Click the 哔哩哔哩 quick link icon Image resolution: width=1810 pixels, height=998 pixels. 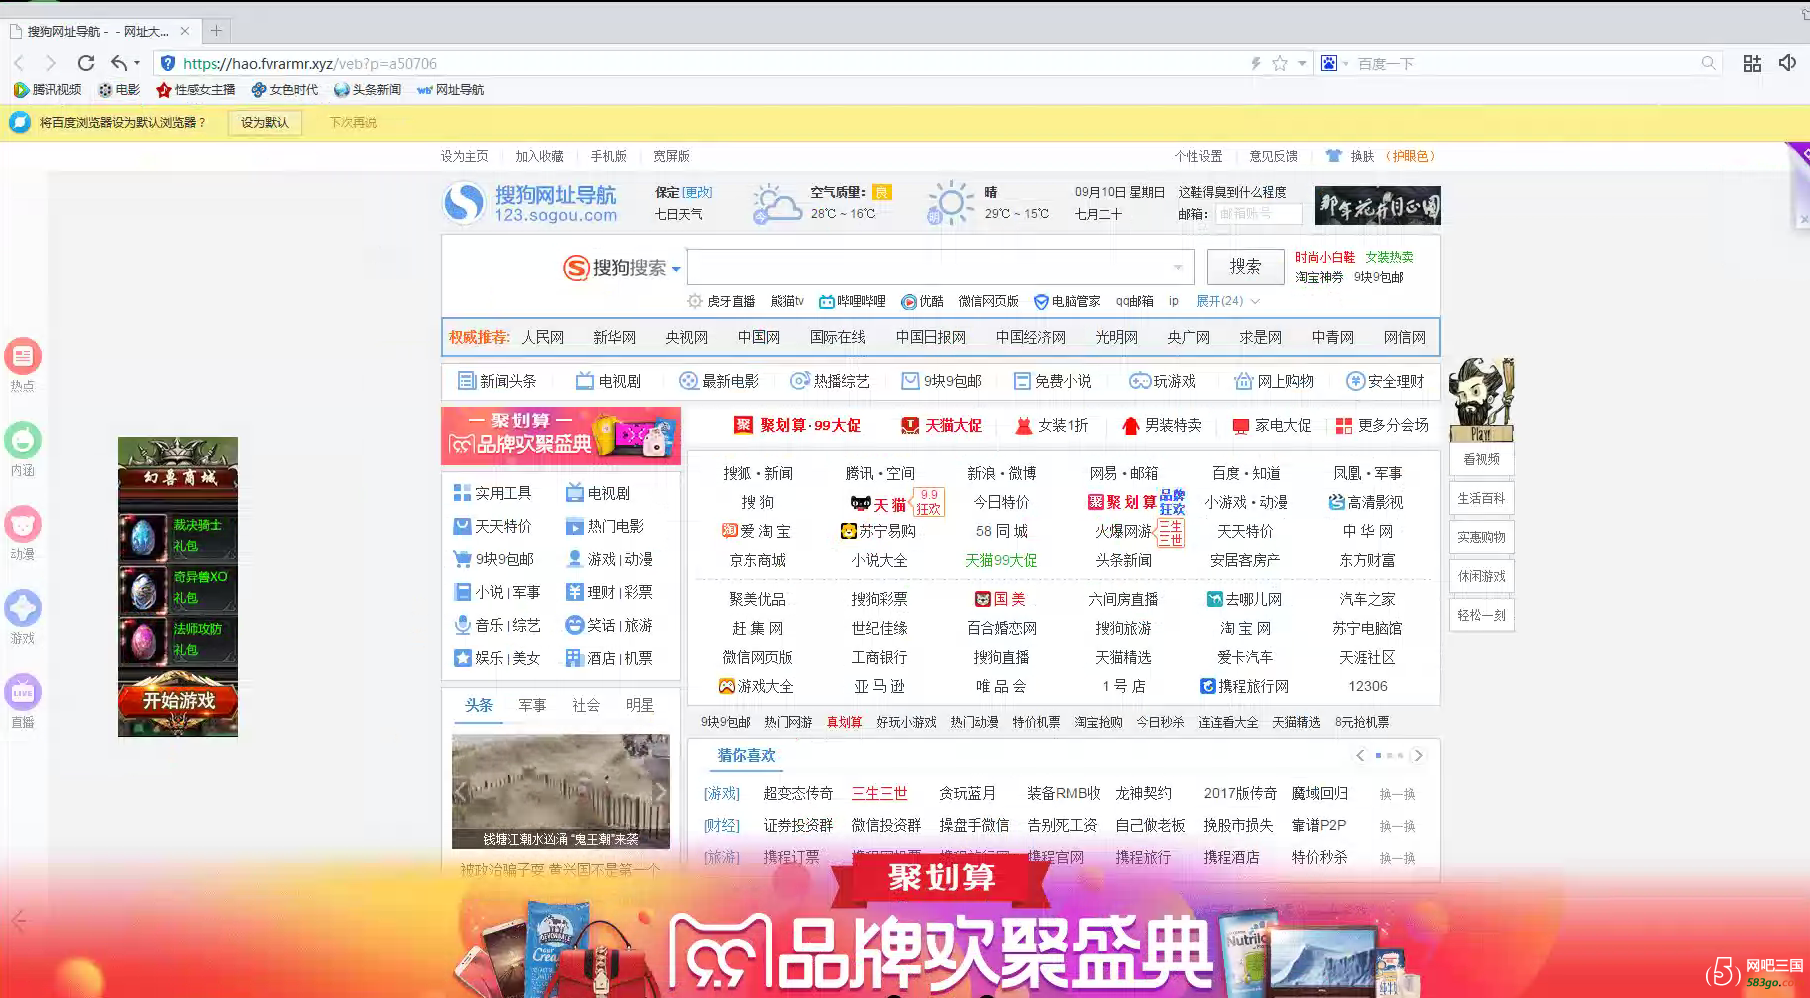[826, 301]
